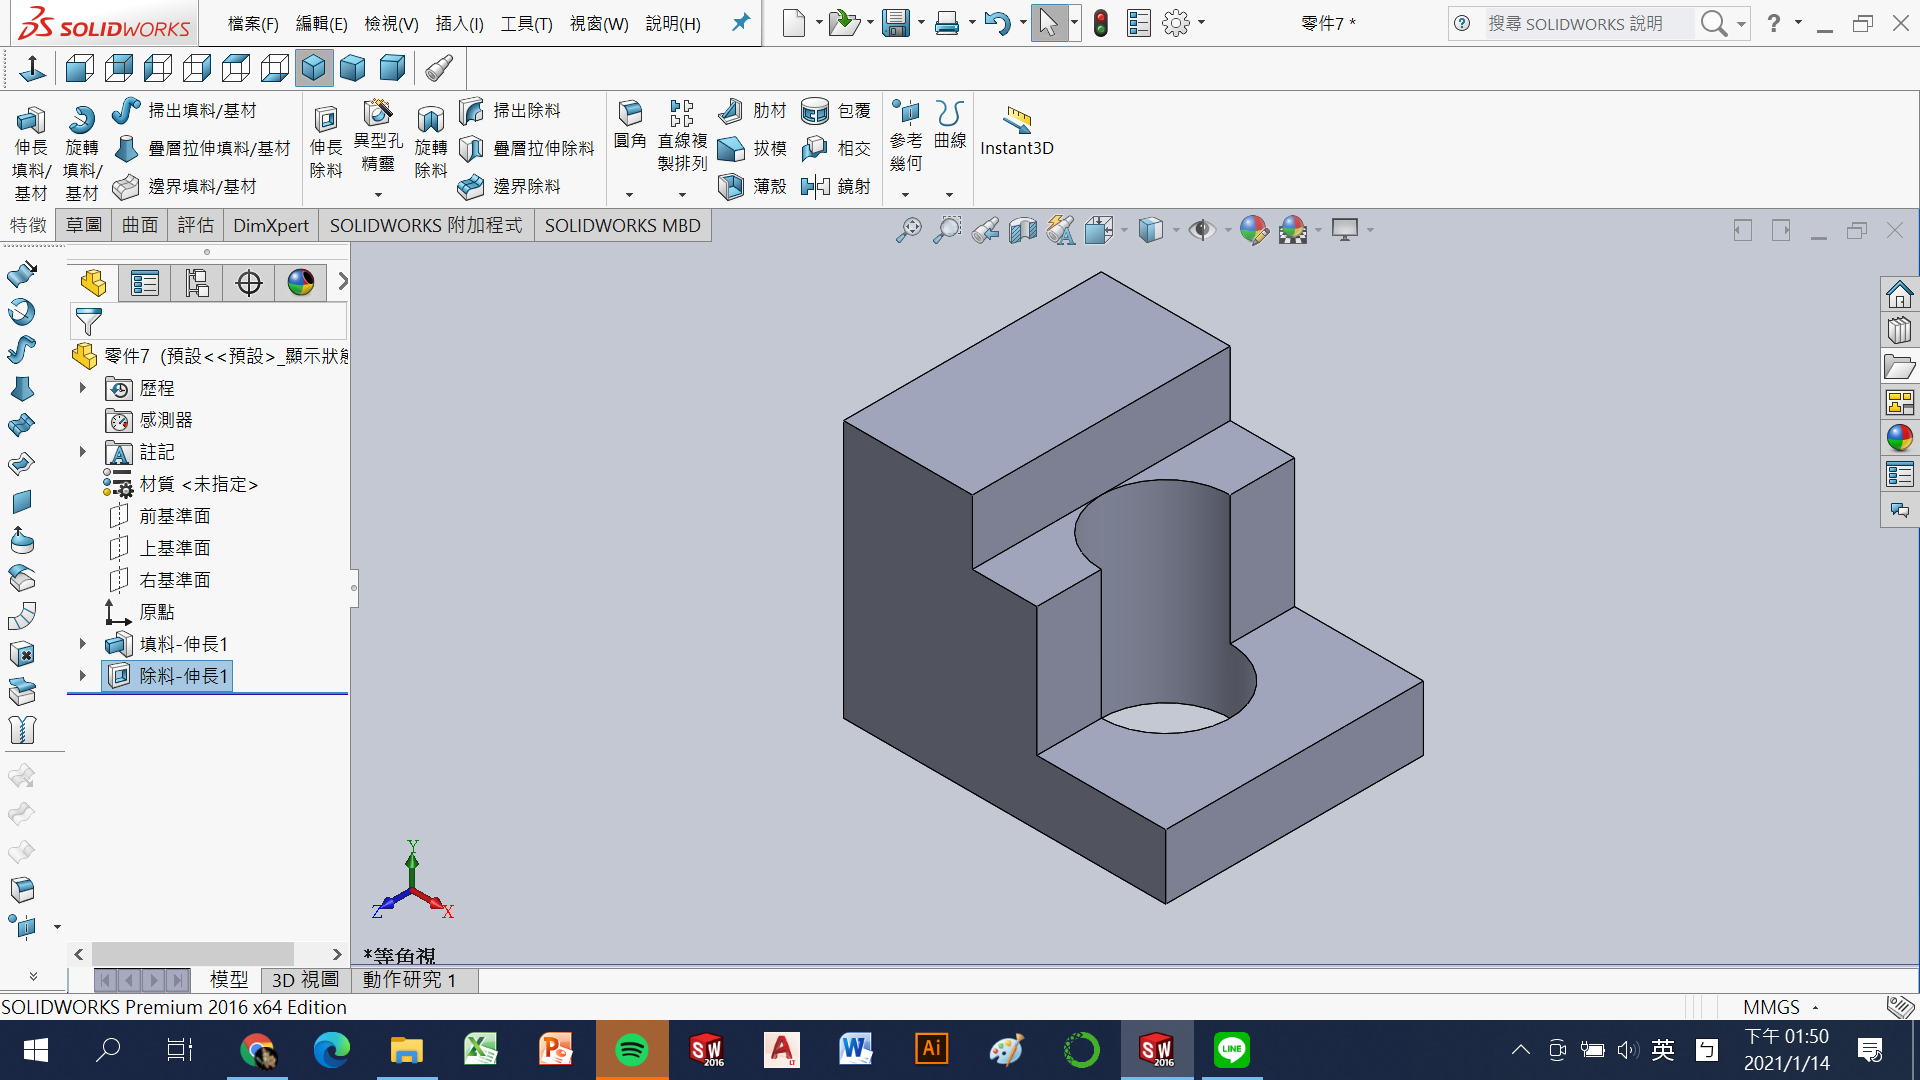Open the ConfigurationManager tab icon
The width and height of the screenshot is (1920, 1080).
tap(197, 283)
